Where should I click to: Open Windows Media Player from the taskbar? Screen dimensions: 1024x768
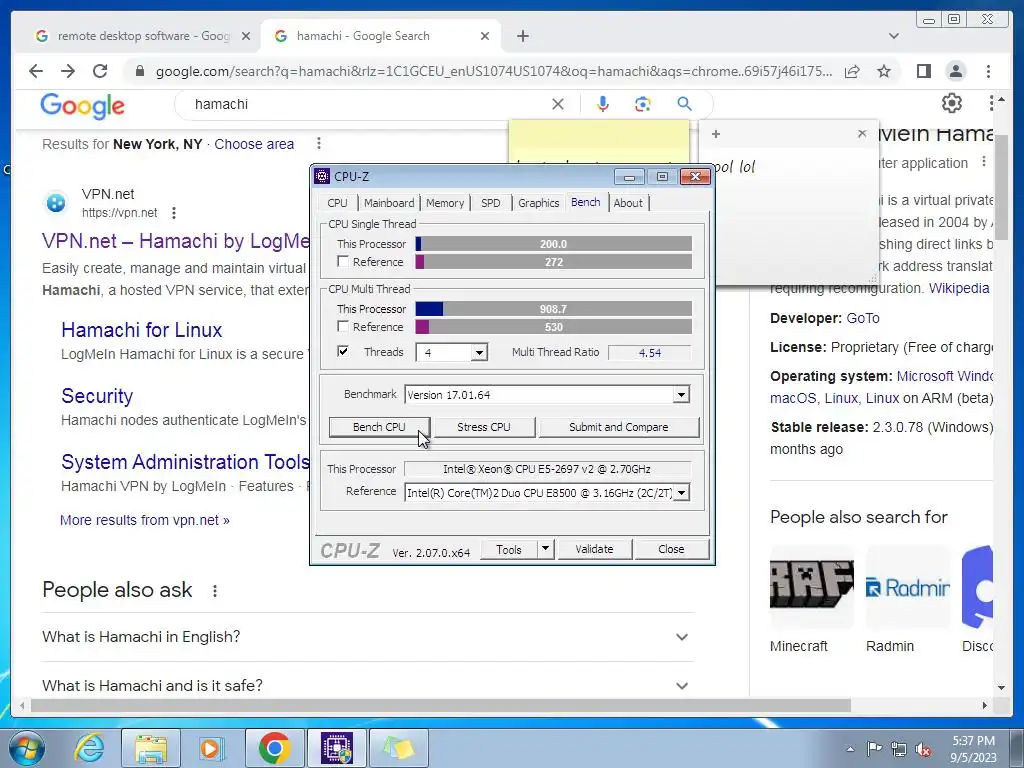(211, 748)
